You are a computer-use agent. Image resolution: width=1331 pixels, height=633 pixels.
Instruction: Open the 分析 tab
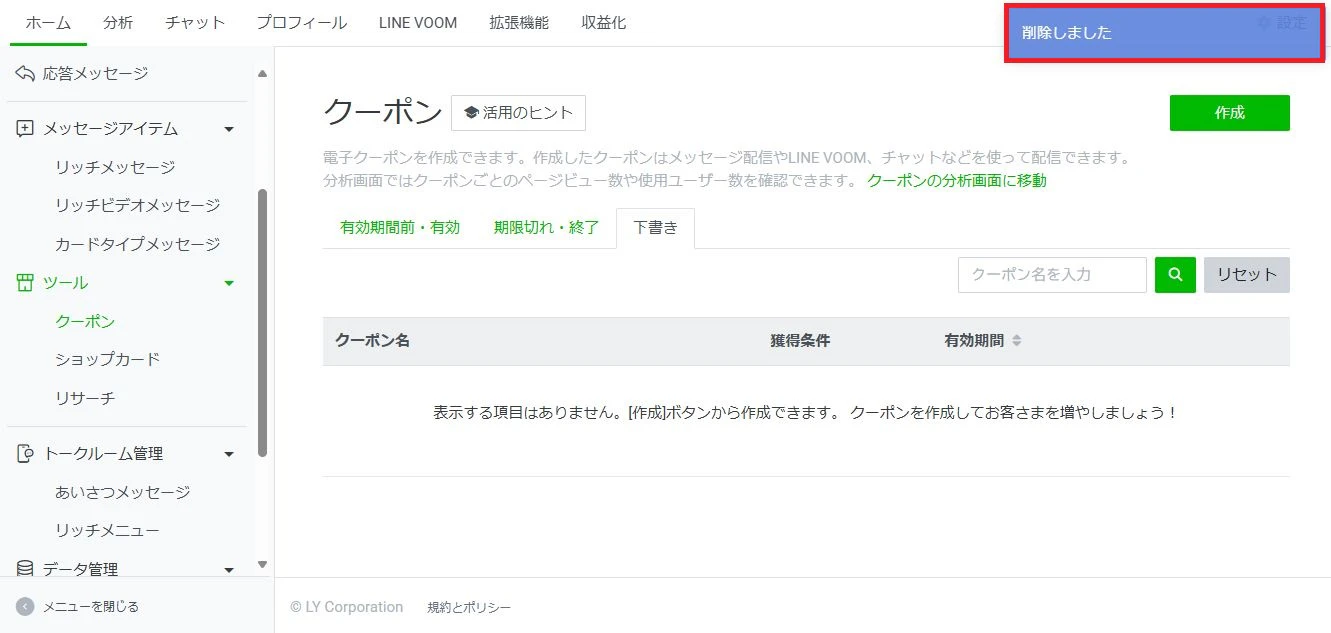point(118,22)
